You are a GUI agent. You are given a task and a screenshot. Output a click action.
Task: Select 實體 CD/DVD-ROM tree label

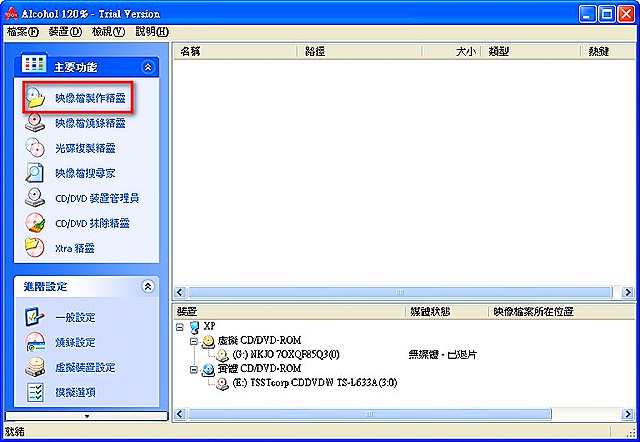tap(259, 369)
